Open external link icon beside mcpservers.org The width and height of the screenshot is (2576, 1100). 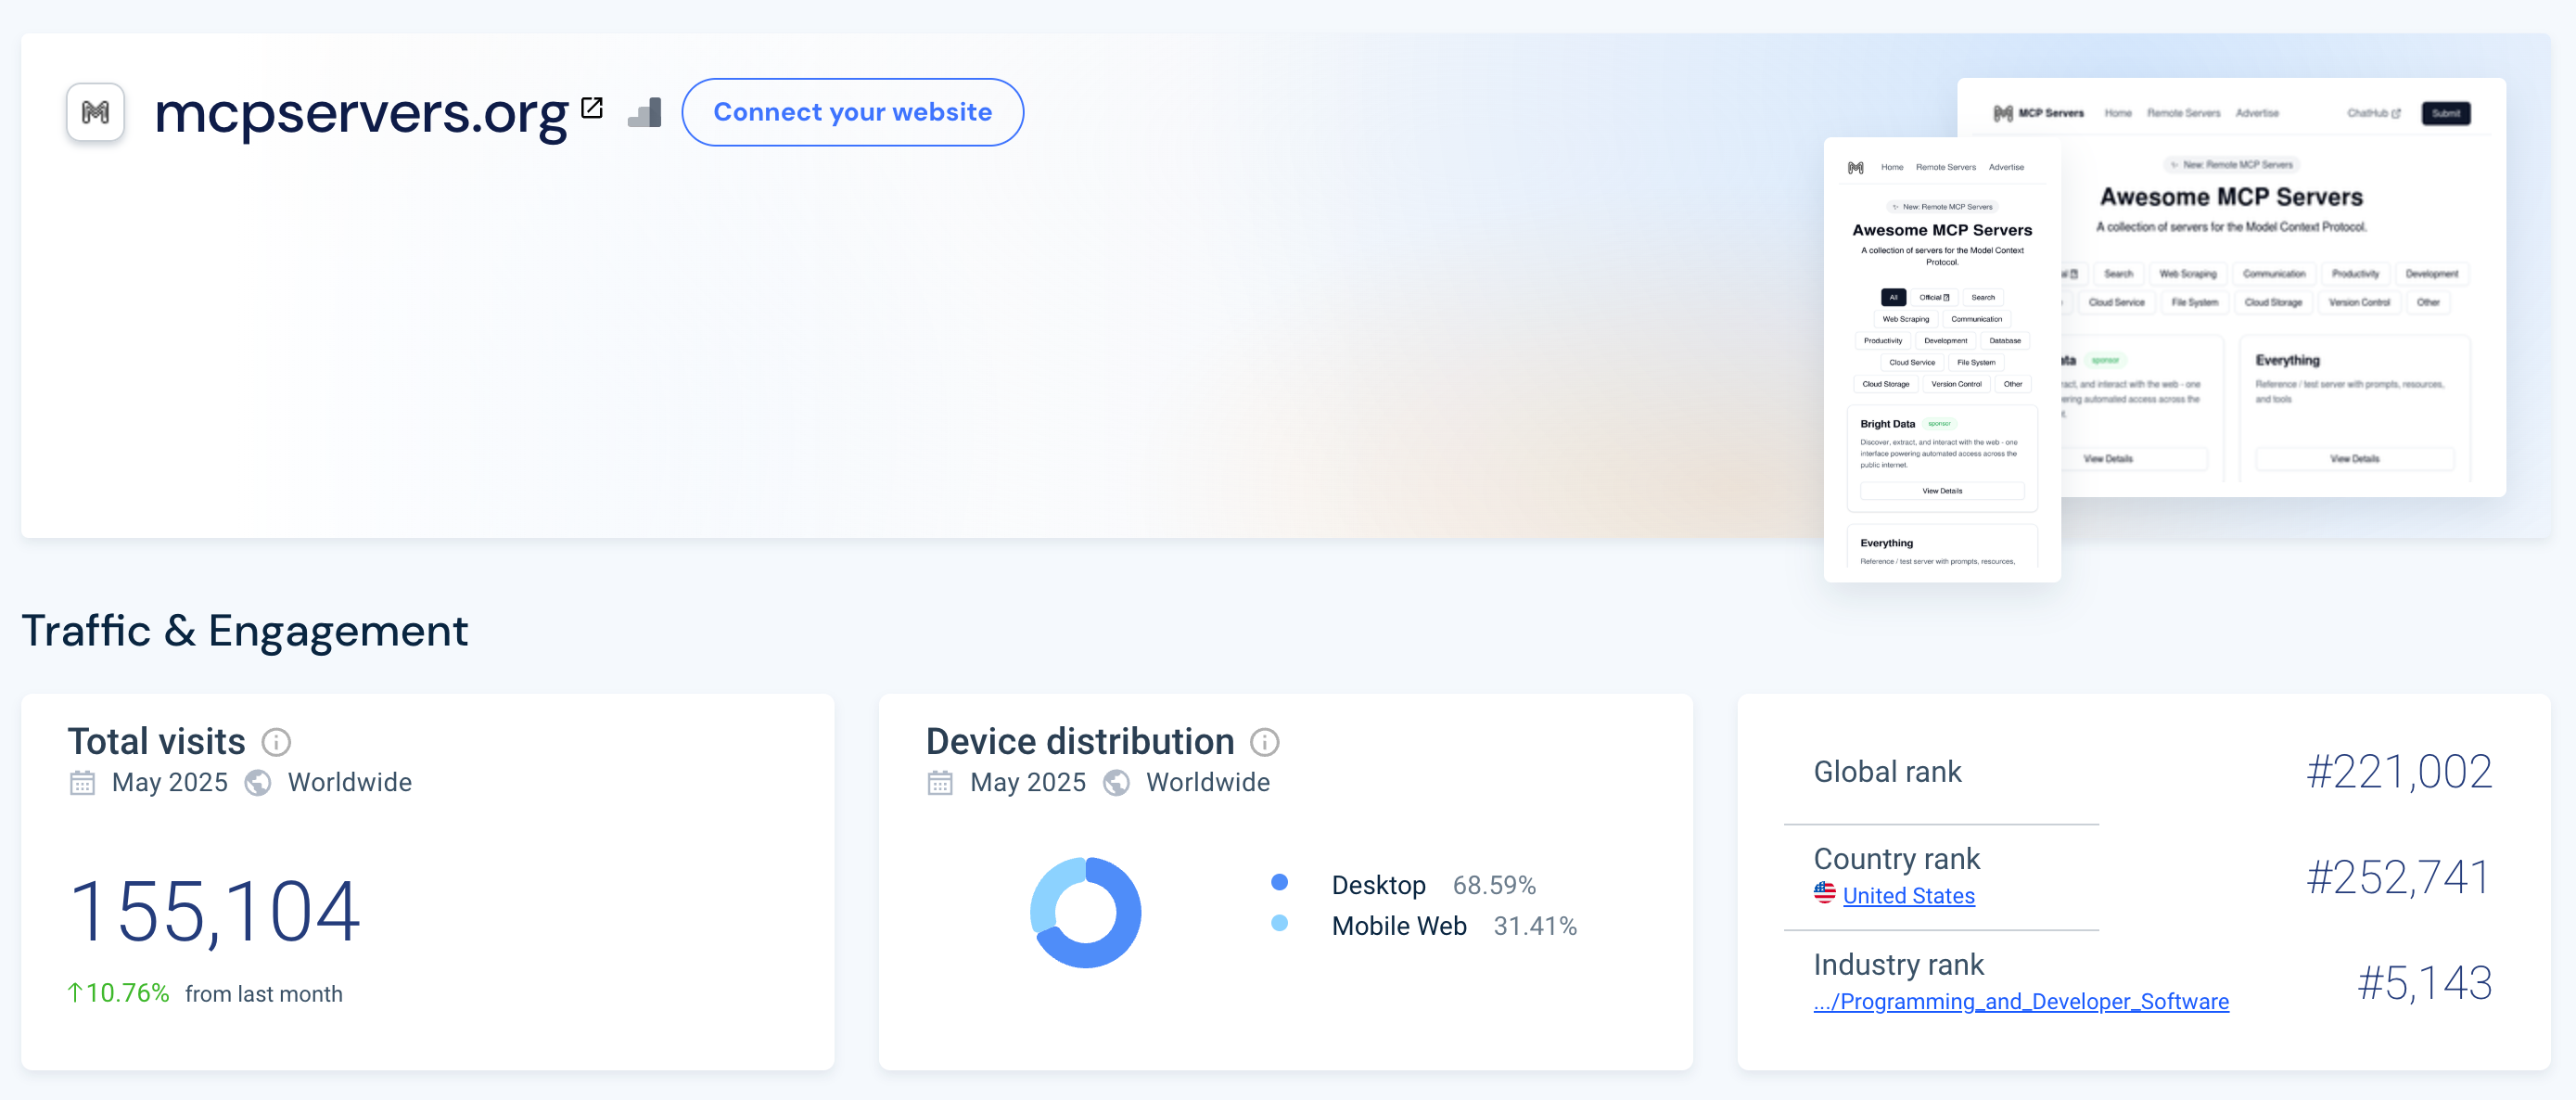click(592, 108)
